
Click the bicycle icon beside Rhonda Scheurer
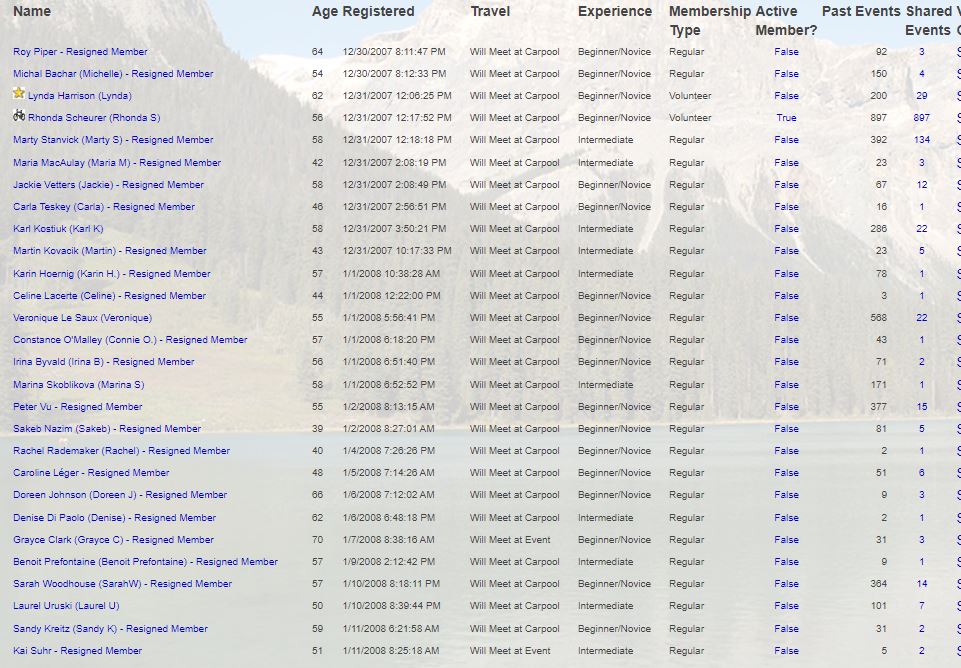(x=19, y=115)
